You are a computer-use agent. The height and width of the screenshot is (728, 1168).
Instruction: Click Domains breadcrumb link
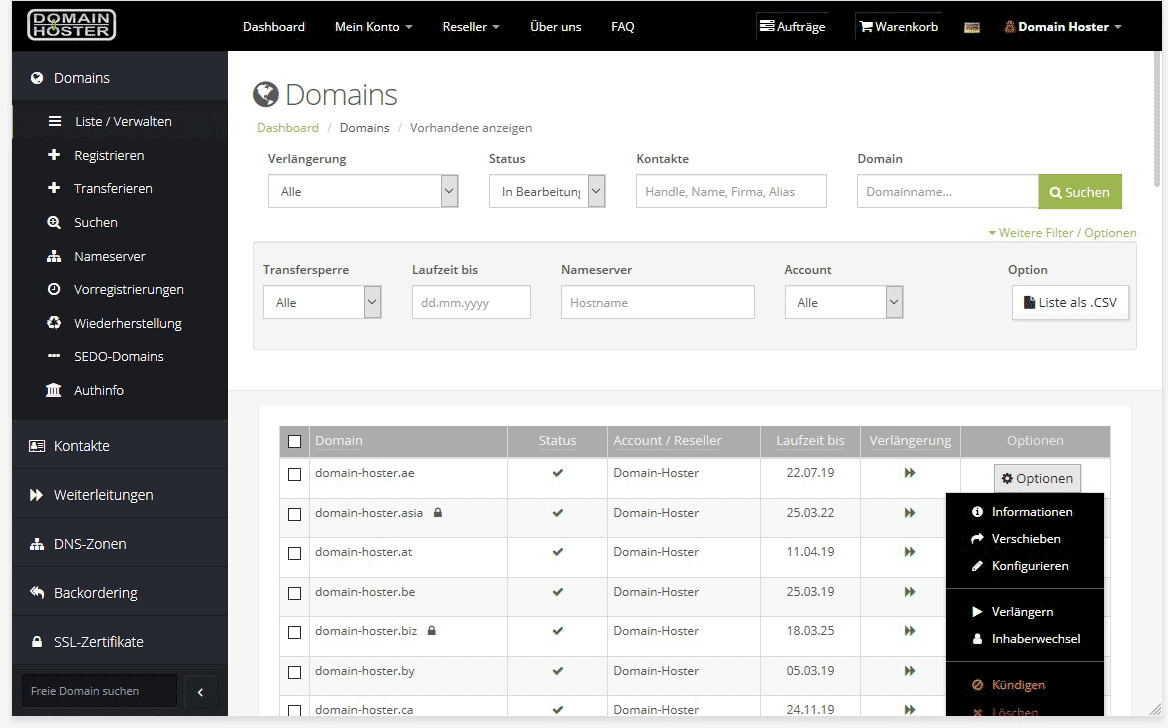pos(364,127)
